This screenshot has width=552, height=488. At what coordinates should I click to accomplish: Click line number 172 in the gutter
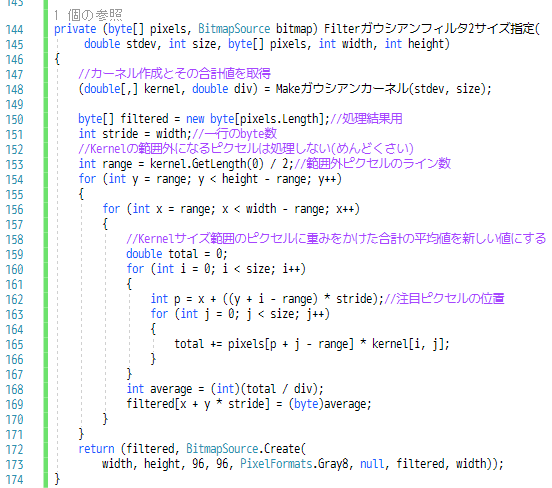[14, 450]
